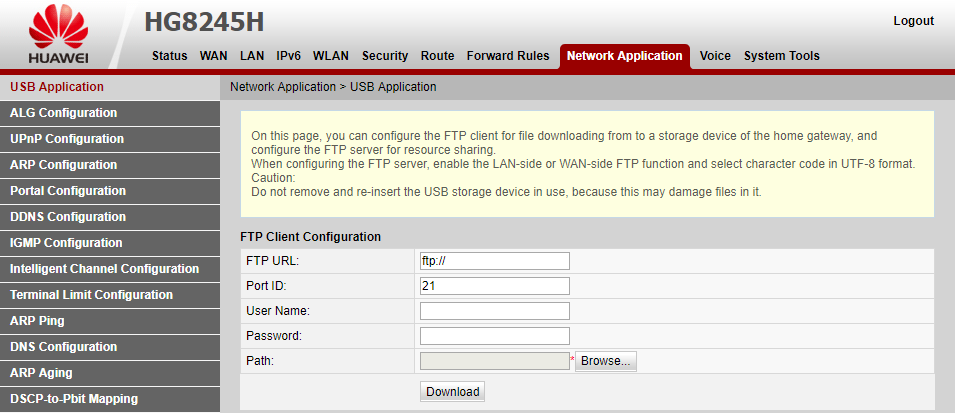
Task: Click the User Name text box
Action: [x=495, y=311]
